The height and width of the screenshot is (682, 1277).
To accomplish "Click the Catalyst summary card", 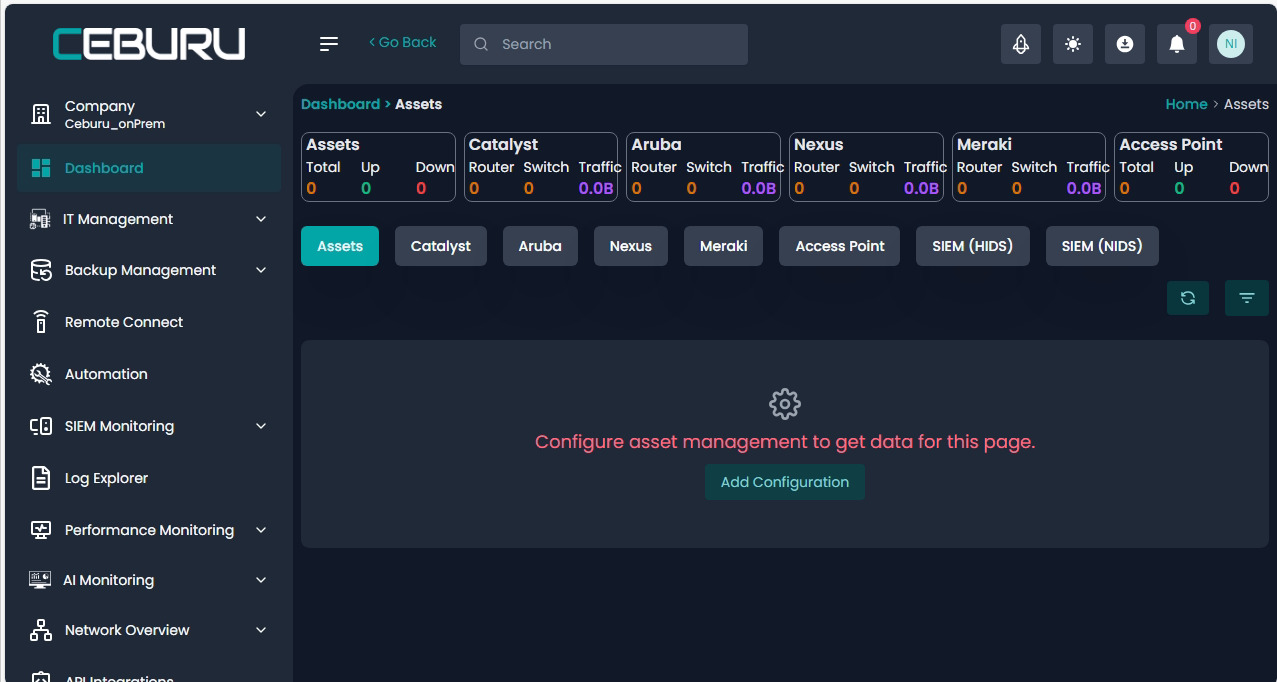I will pos(541,167).
